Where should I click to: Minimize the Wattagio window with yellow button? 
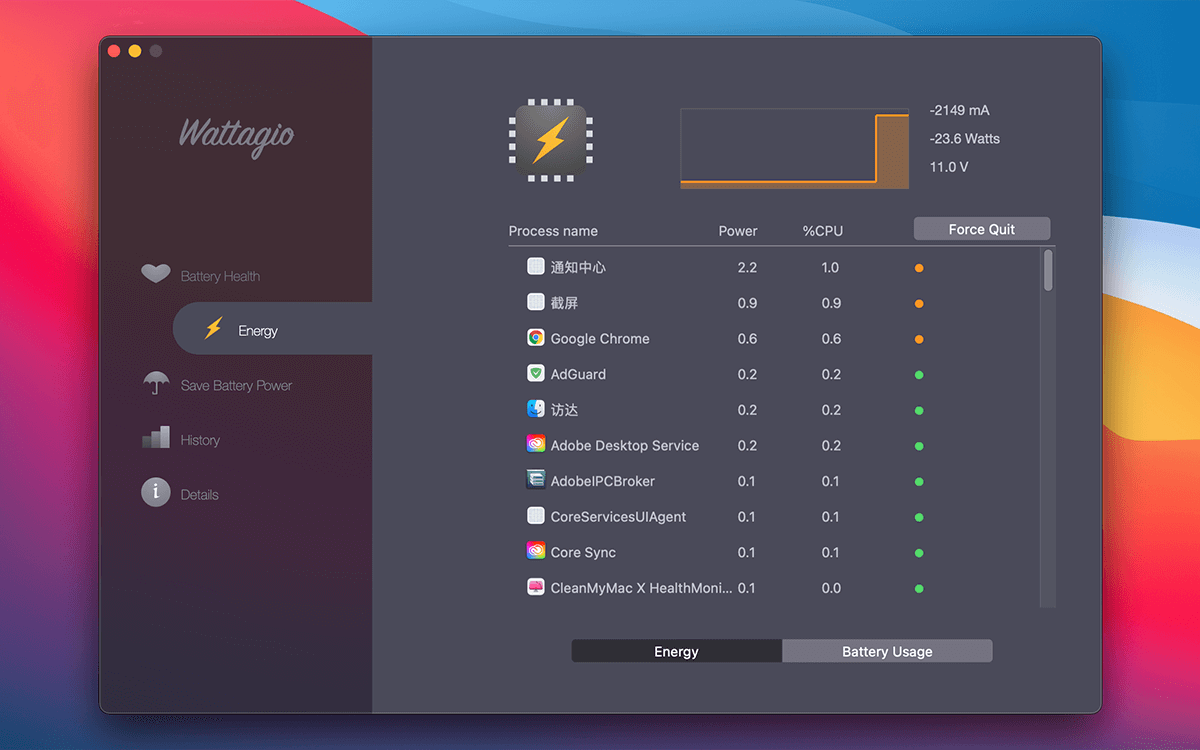coord(134,51)
